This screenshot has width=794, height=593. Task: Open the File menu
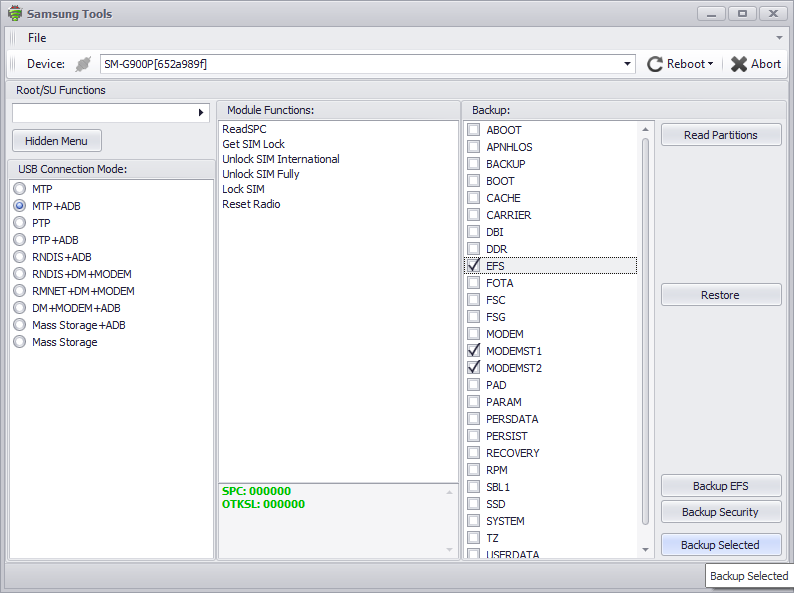click(x=37, y=38)
